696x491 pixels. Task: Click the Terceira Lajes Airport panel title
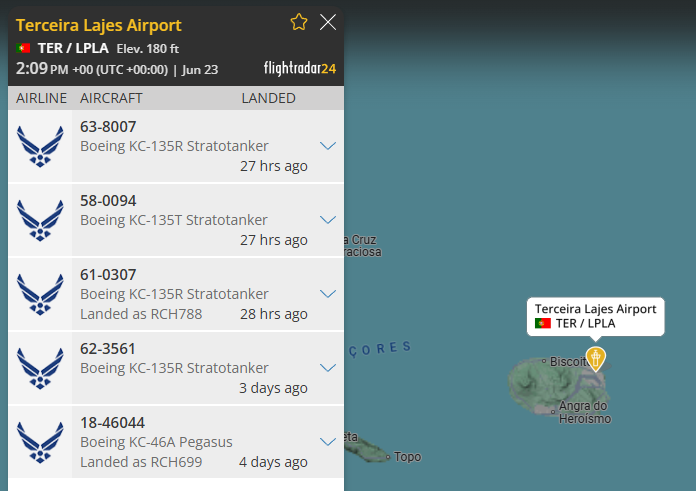99,25
